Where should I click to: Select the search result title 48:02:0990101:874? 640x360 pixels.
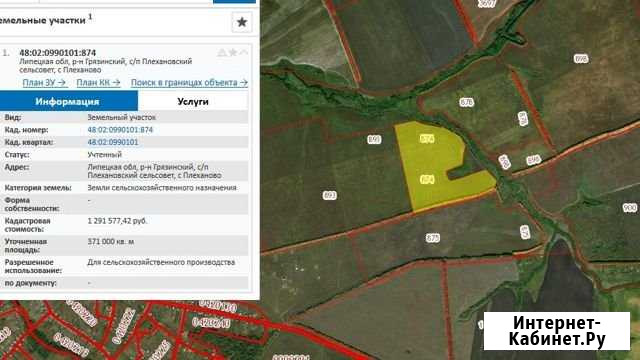point(58,53)
